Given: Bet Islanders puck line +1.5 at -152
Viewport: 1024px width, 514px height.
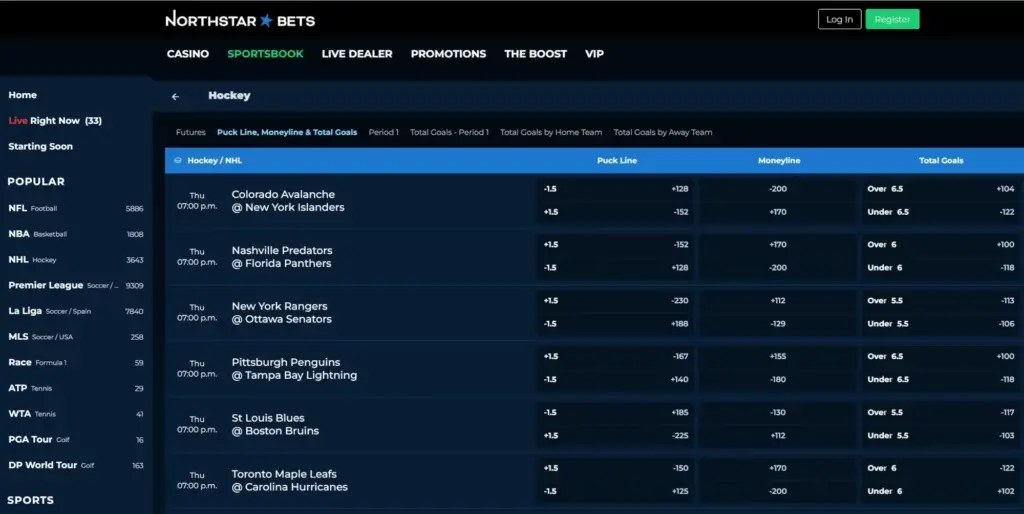Looking at the screenshot, I should point(616,212).
